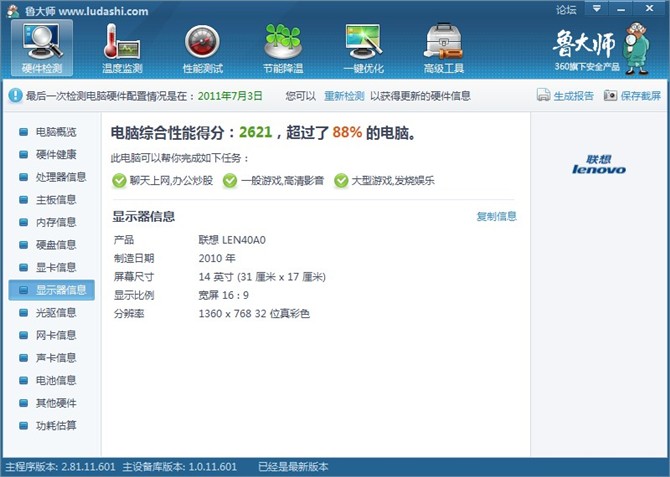
Task: Open the 高级工具 advanced tools
Action: pos(444,48)
